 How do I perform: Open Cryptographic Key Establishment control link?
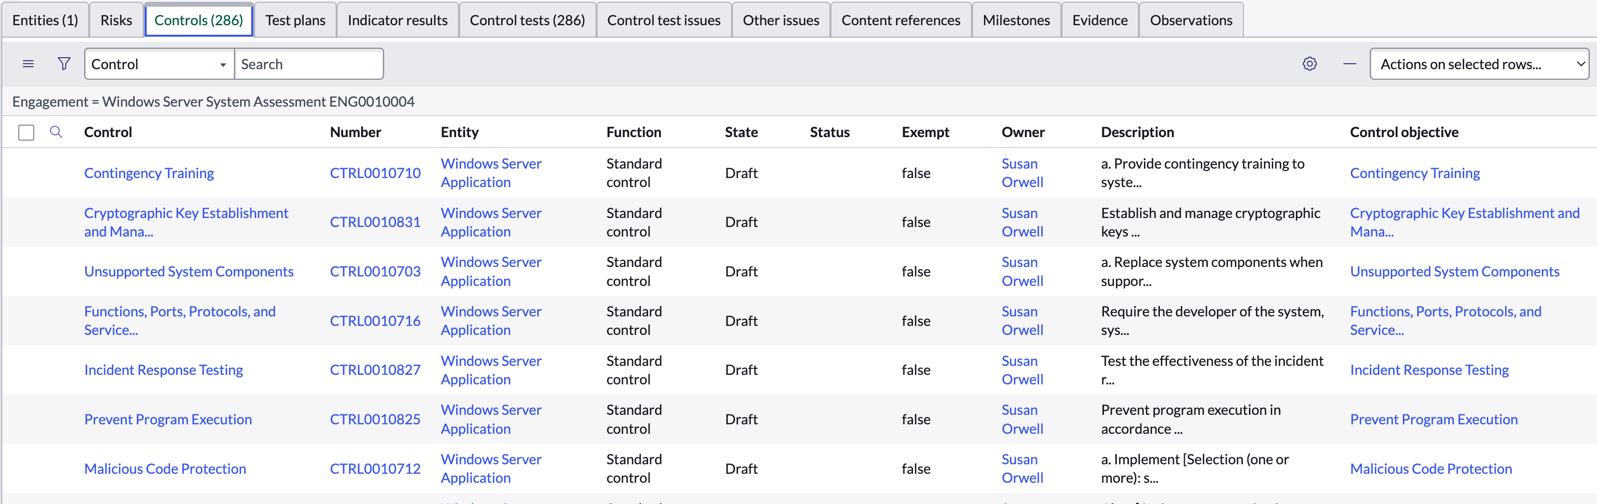coord(186,222)
